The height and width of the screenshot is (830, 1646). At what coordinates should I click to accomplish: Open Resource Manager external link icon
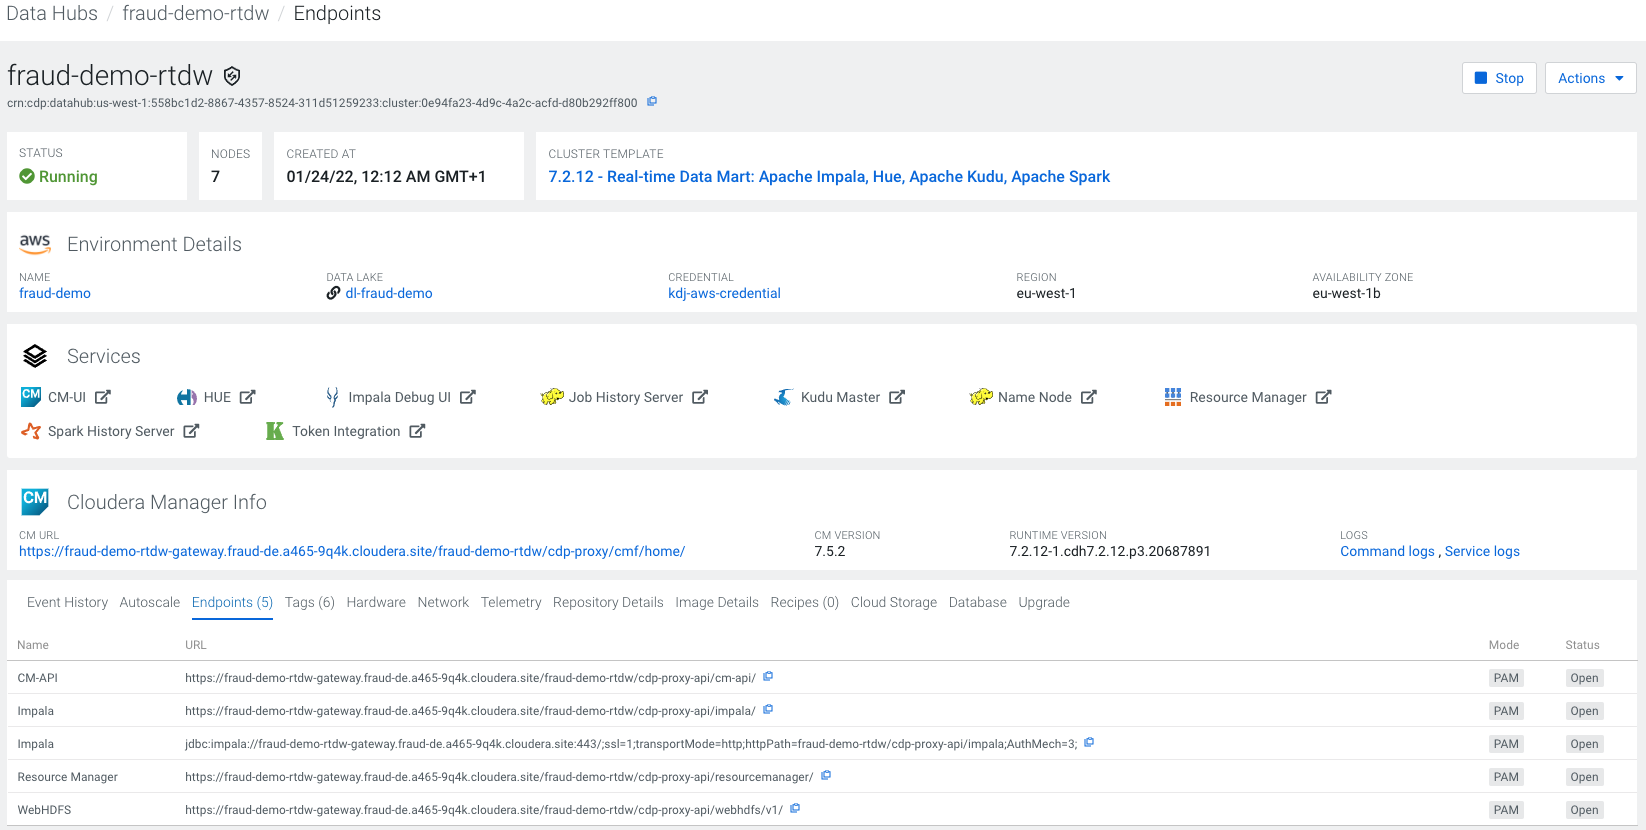click(x=1324, y=397)
